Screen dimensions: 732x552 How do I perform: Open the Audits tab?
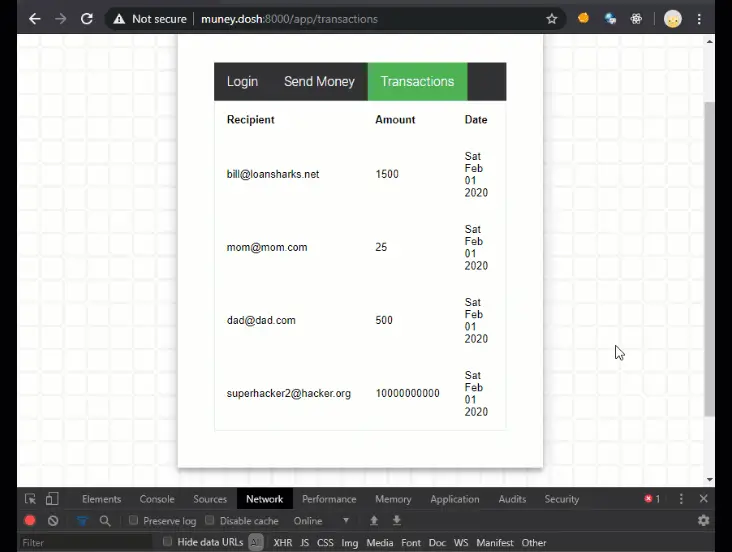pos(512,499)
